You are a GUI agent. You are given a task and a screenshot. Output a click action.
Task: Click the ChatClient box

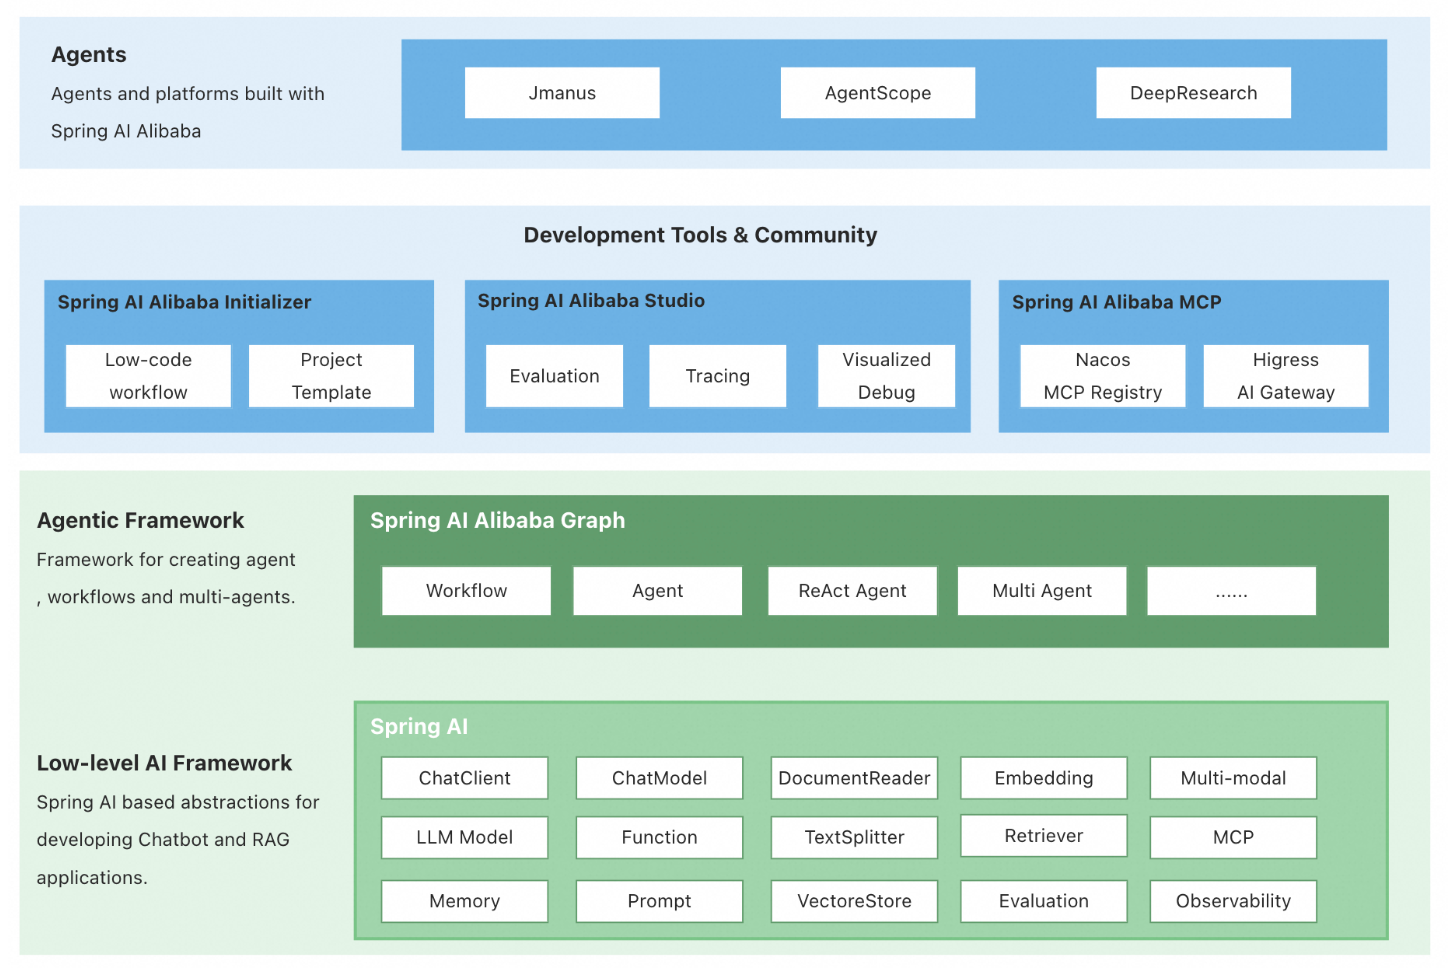[x=464, y=778]
